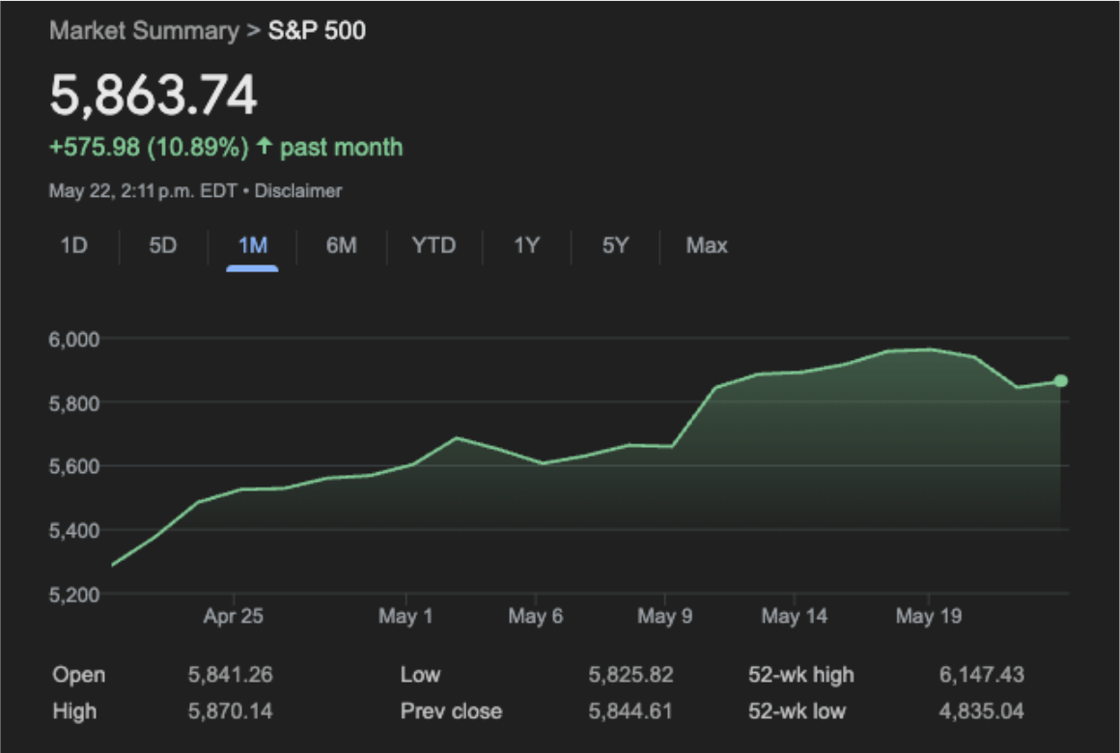Switch to YTD range tab
Screen dimensions: 1120x753
click(434, 246)
